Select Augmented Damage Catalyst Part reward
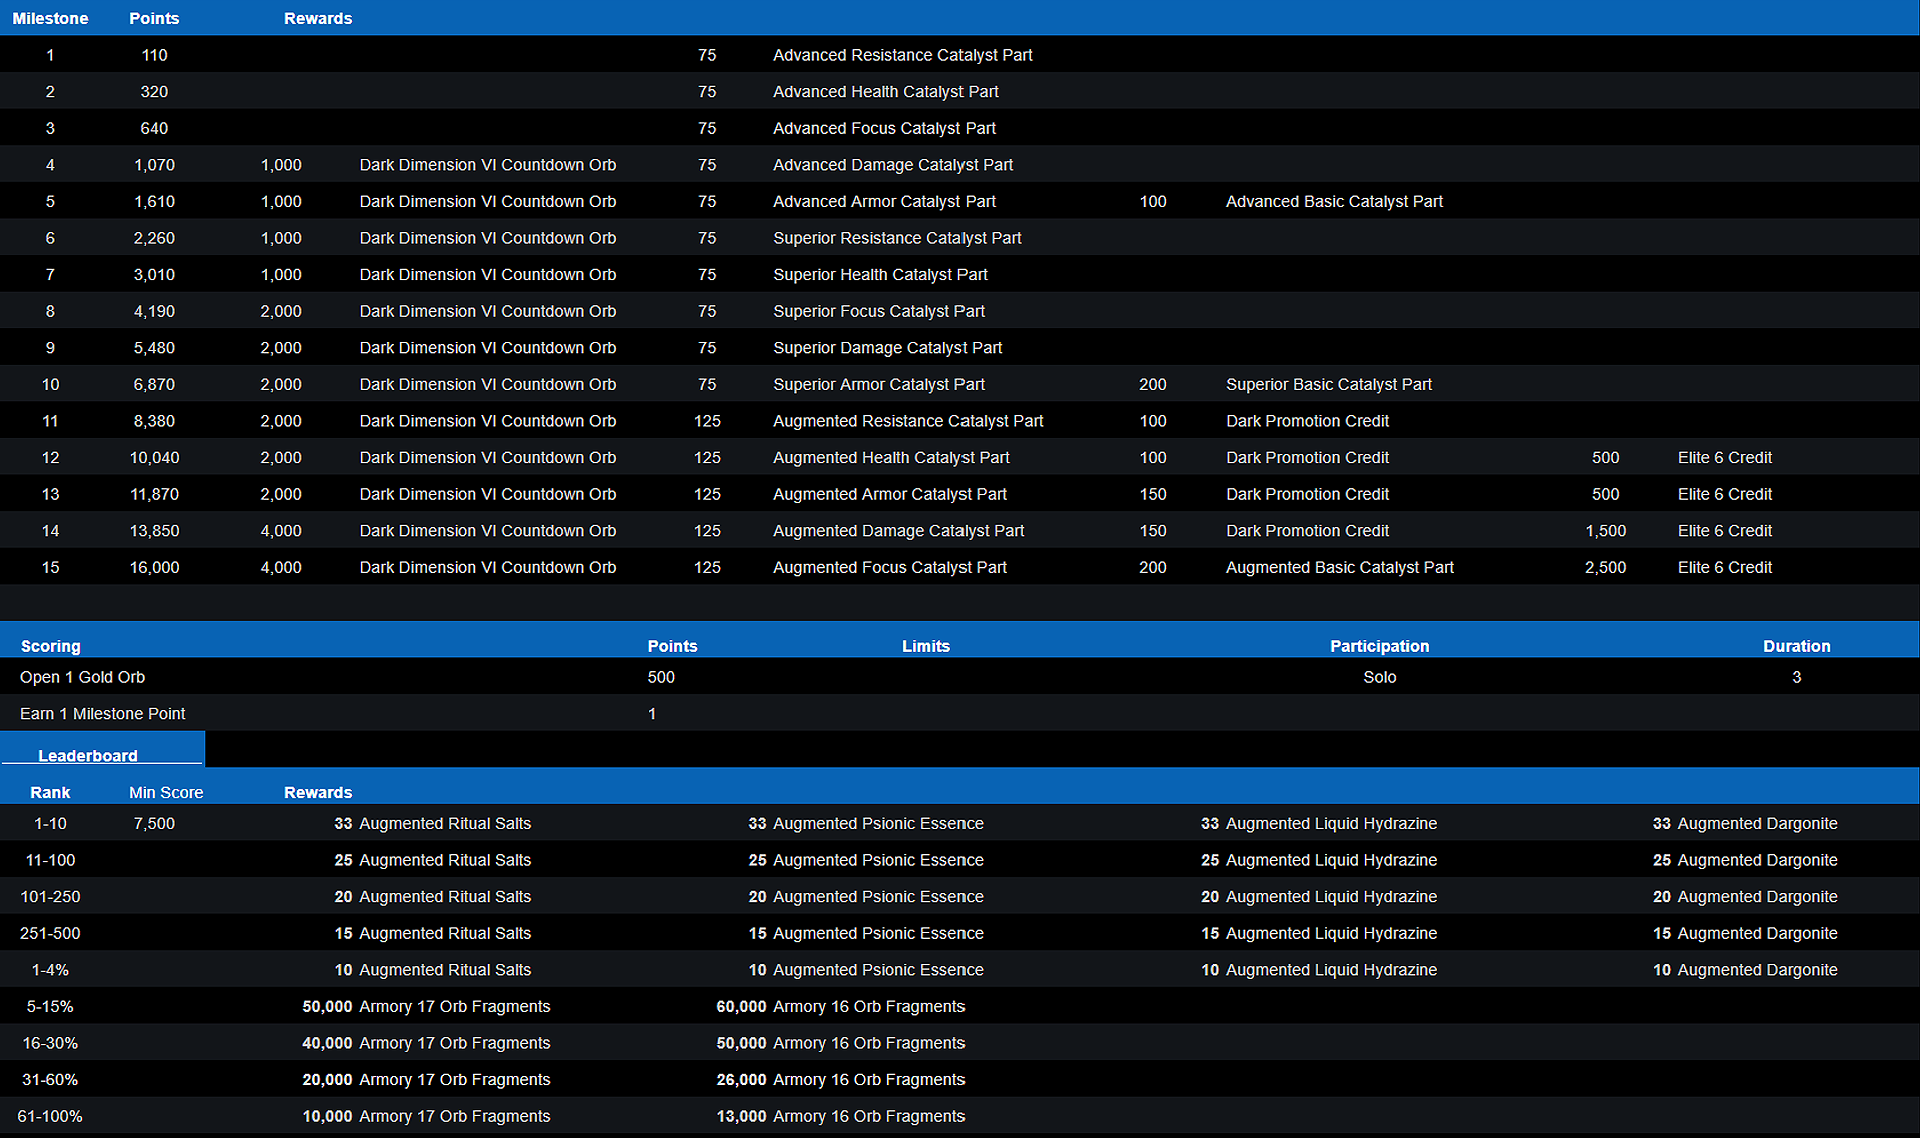Screen dimensions: 1920x1138 pos(898,531)
